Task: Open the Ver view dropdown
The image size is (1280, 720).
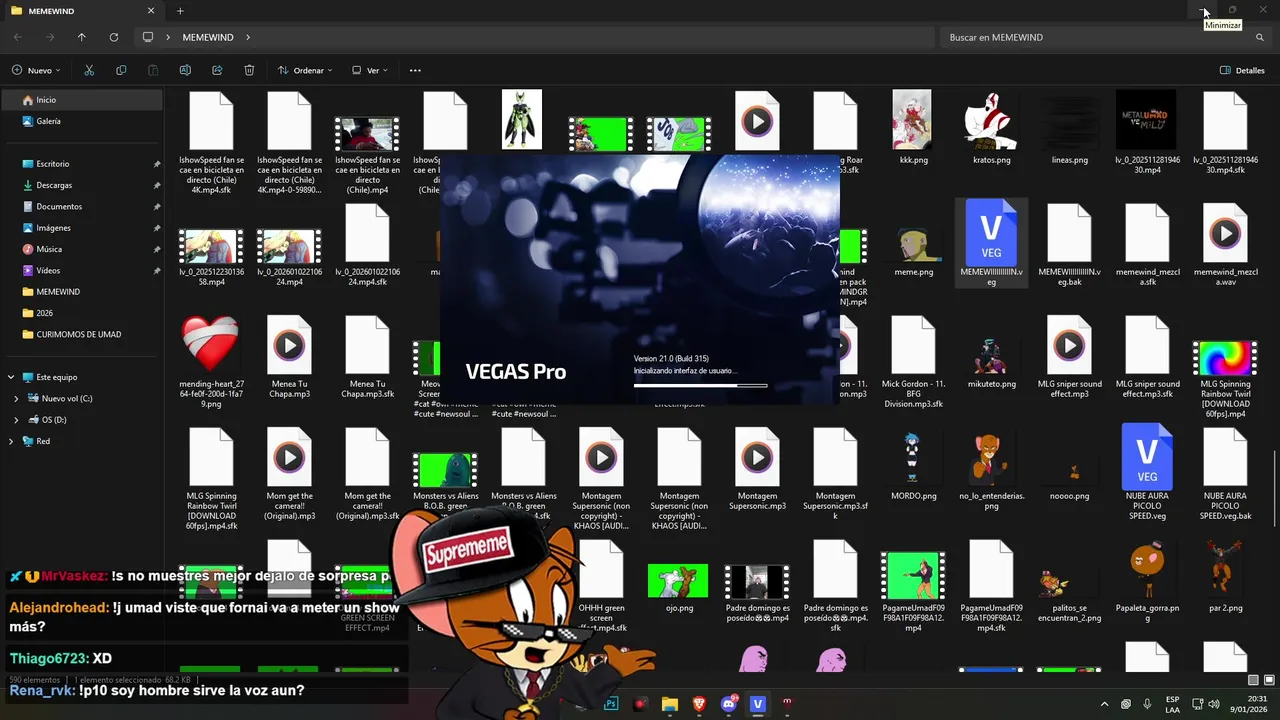Action: coord(370,70)
